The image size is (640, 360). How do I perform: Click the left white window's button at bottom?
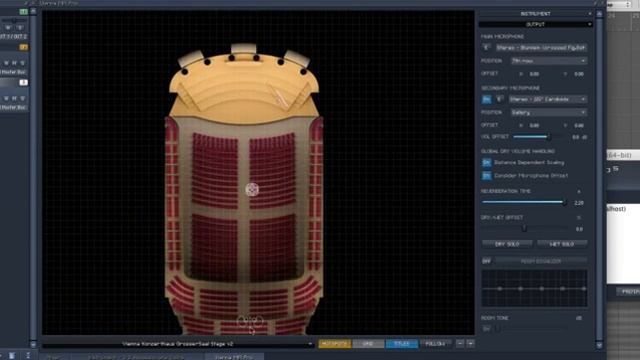click(x=629, y=291)
